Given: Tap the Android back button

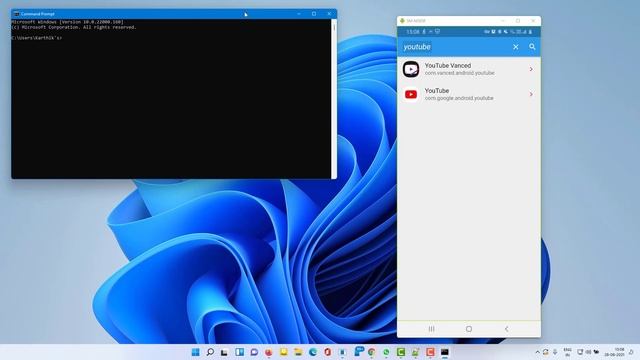Looking at the screenshot, I should coord(507,329).
